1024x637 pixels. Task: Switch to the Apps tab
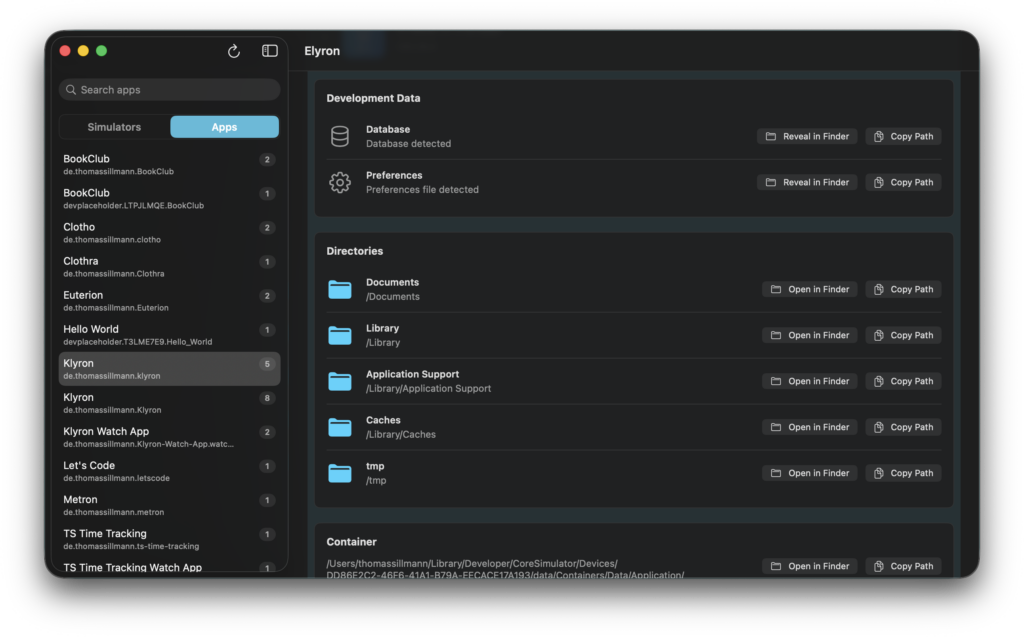[x=224, y=127]
